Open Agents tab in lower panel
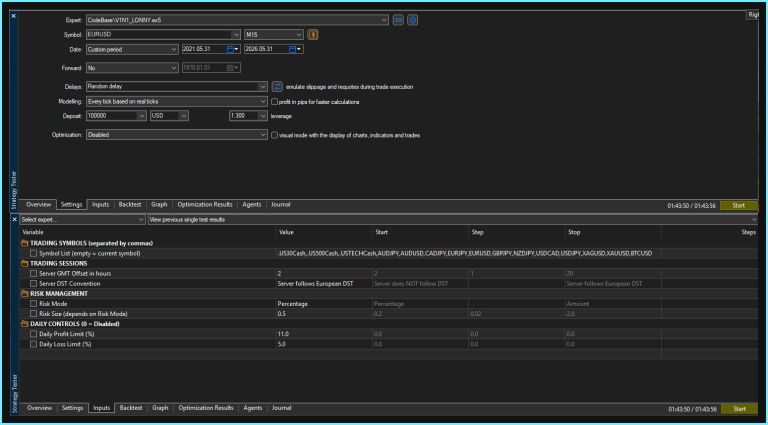 [x=253, y=408]
